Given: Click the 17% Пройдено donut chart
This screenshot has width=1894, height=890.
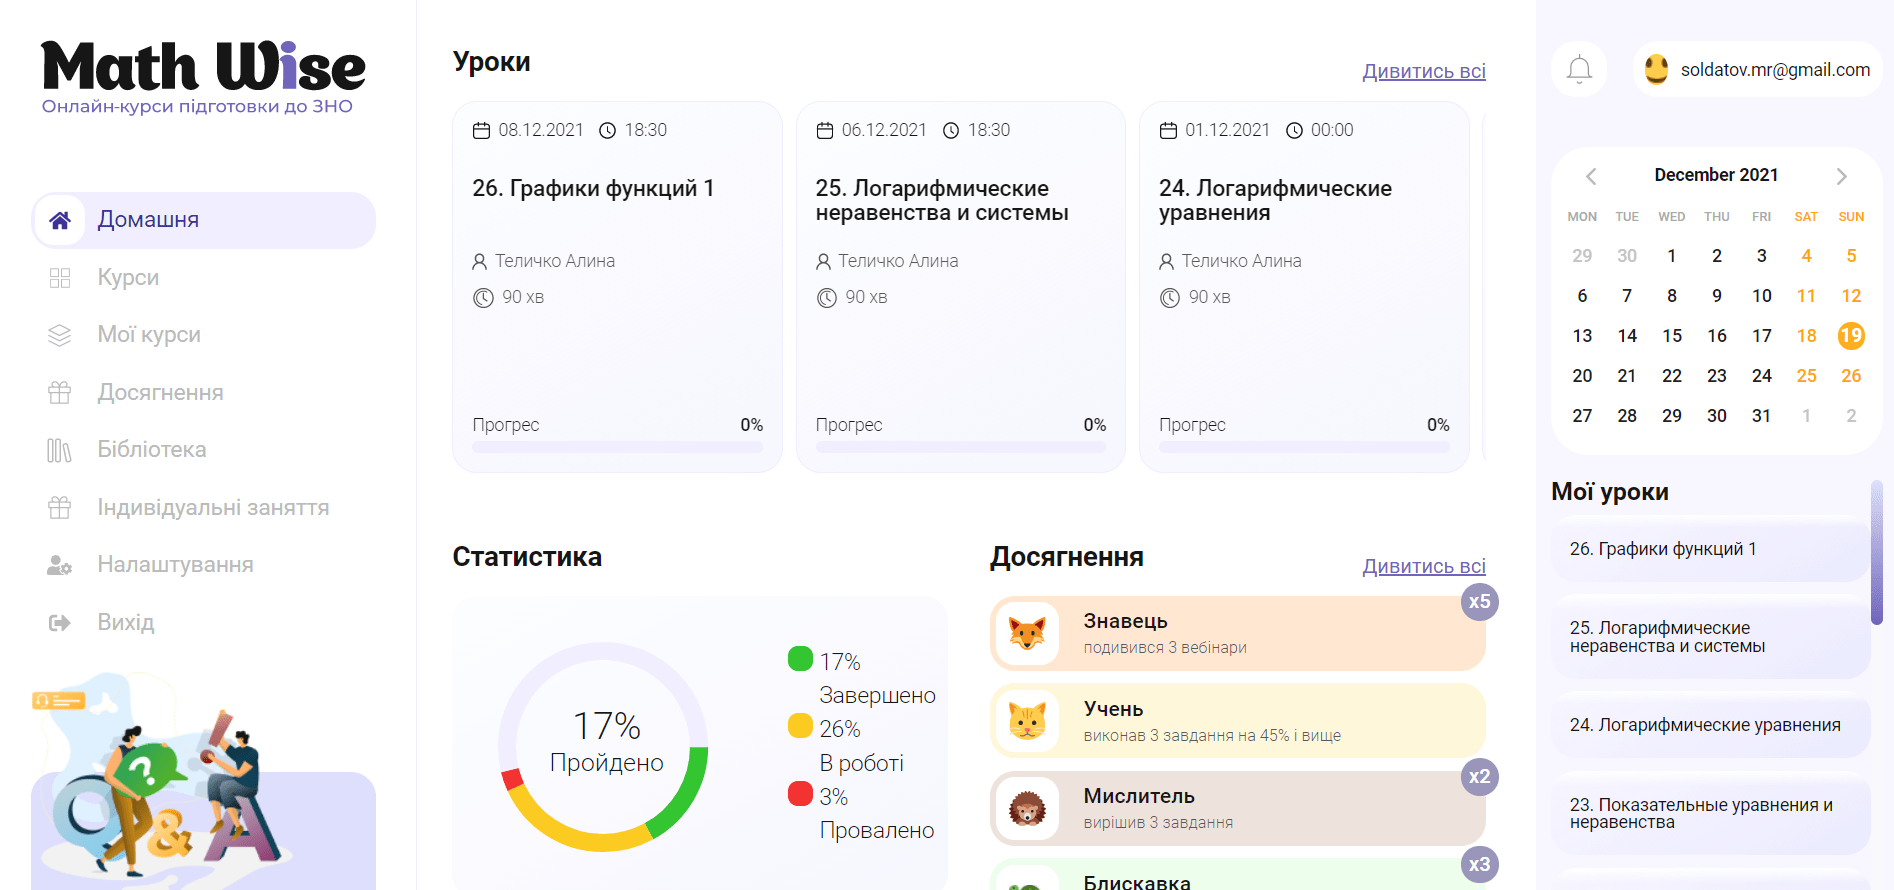Looking at the screenshot, I should pyautogui.click(x=604, y=747).
